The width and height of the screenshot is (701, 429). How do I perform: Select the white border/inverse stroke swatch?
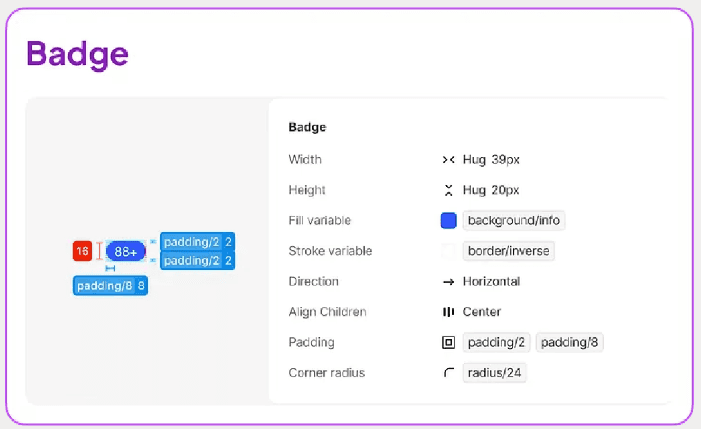(448, 251)
